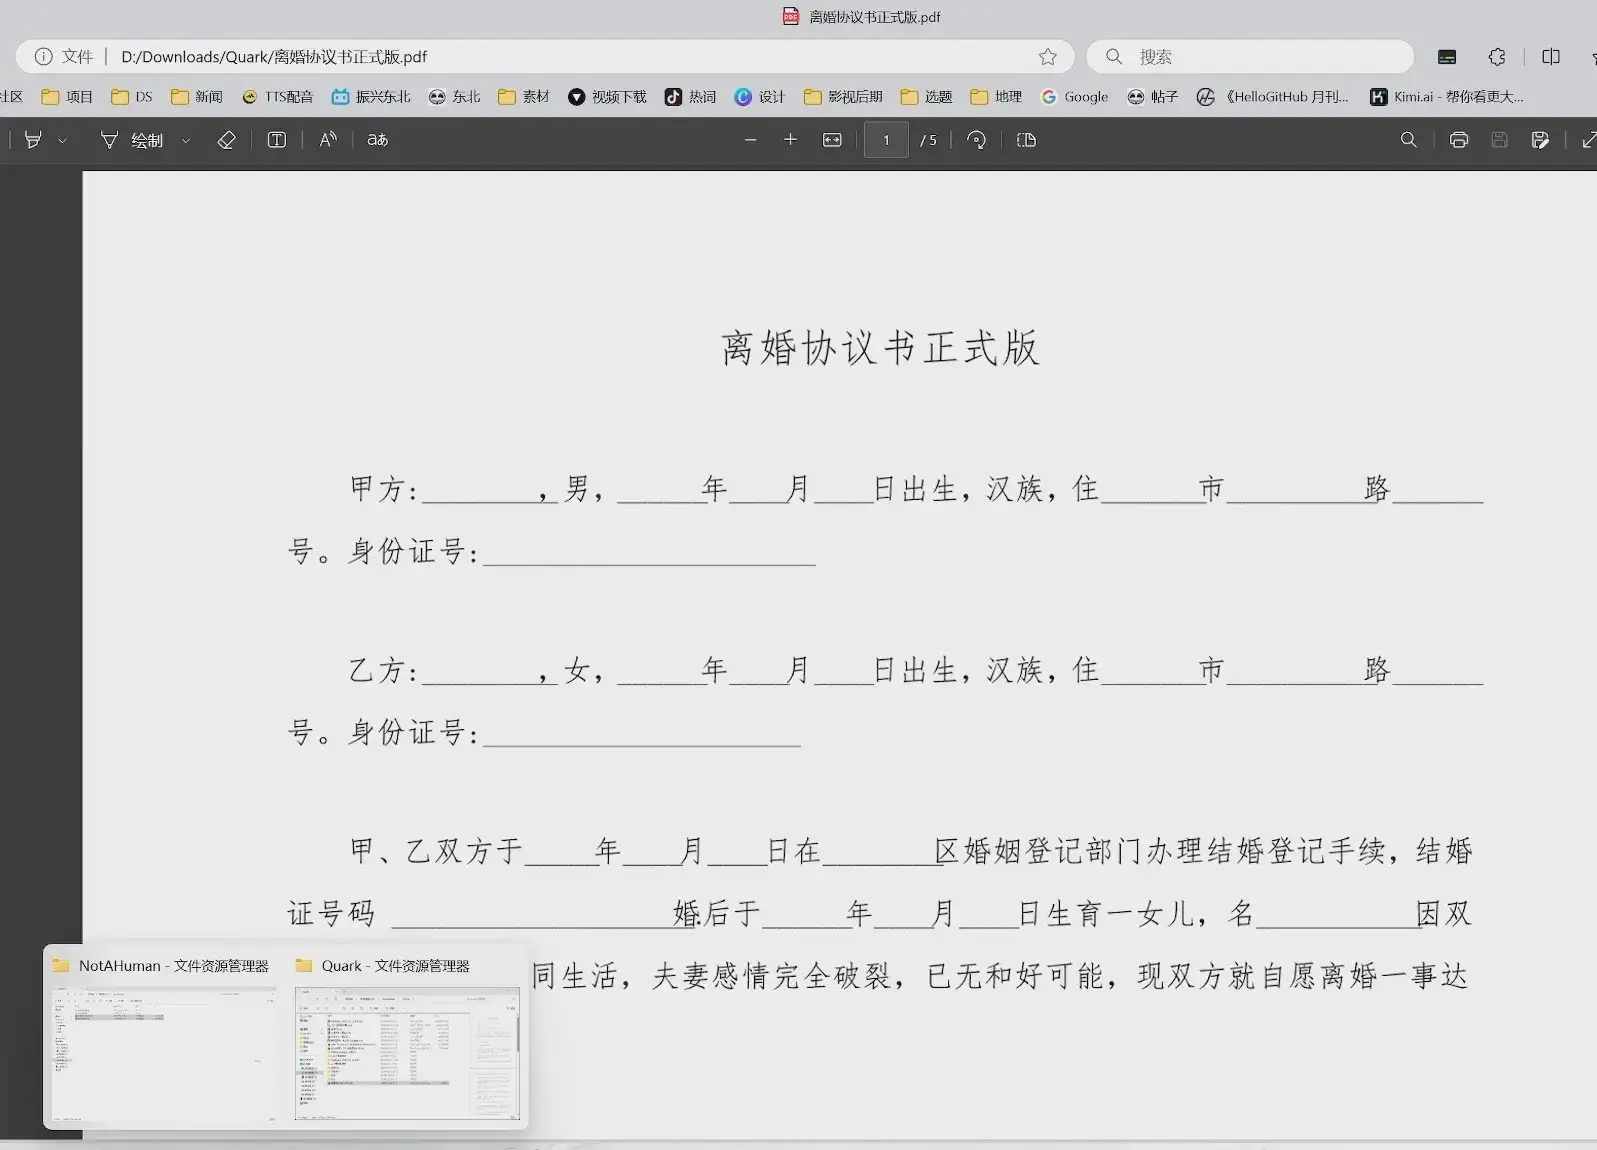Open find in PDF search icon
The width and height of the screenshot is (1597, 1150).
1408,140
